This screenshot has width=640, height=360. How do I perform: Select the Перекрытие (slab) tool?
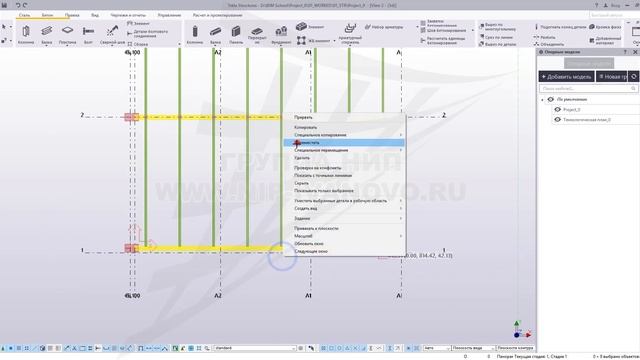coord(257,35)
